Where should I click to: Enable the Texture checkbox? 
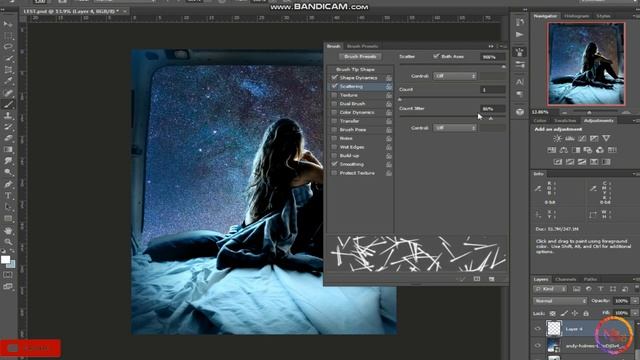334,95
